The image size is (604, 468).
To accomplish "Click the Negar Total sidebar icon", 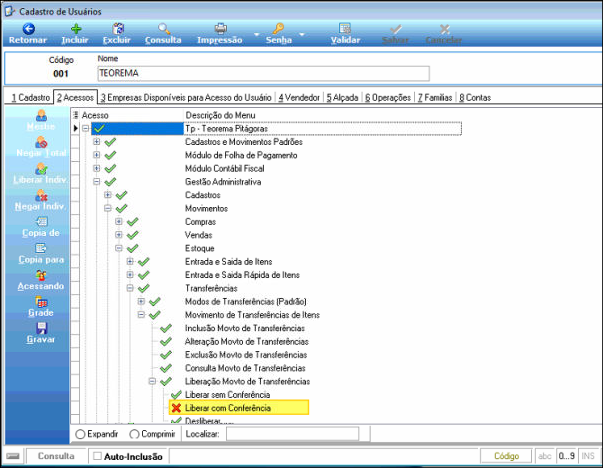I will 41,143.
